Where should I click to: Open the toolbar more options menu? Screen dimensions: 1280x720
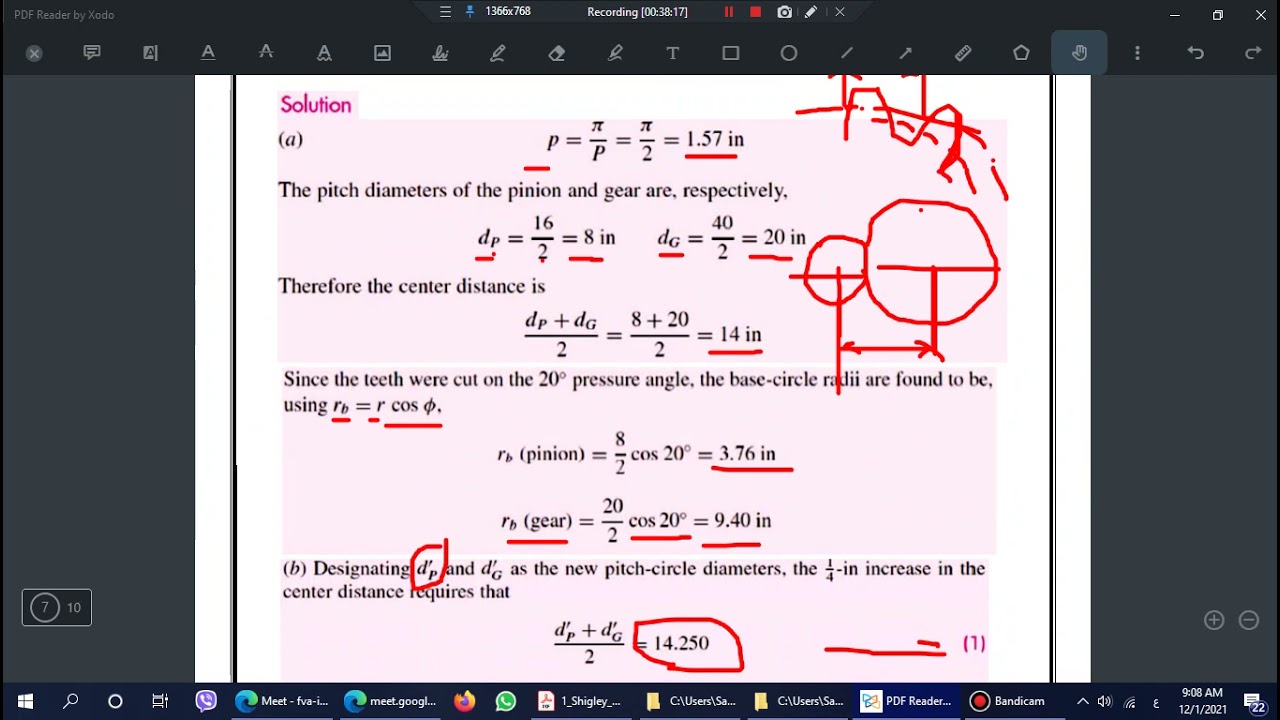click(x=1137, y=53)
